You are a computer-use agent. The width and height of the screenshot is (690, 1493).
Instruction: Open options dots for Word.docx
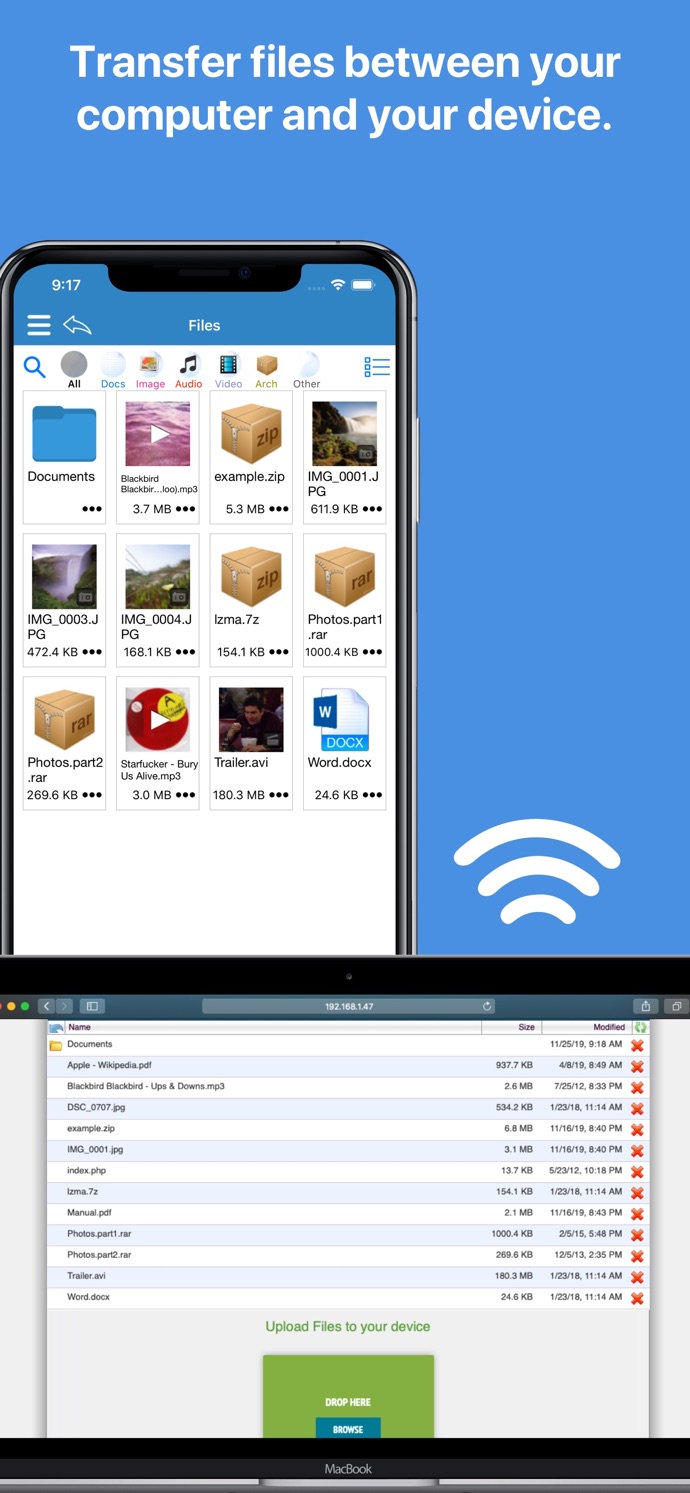pyautogui.click(x=372, y=795)
